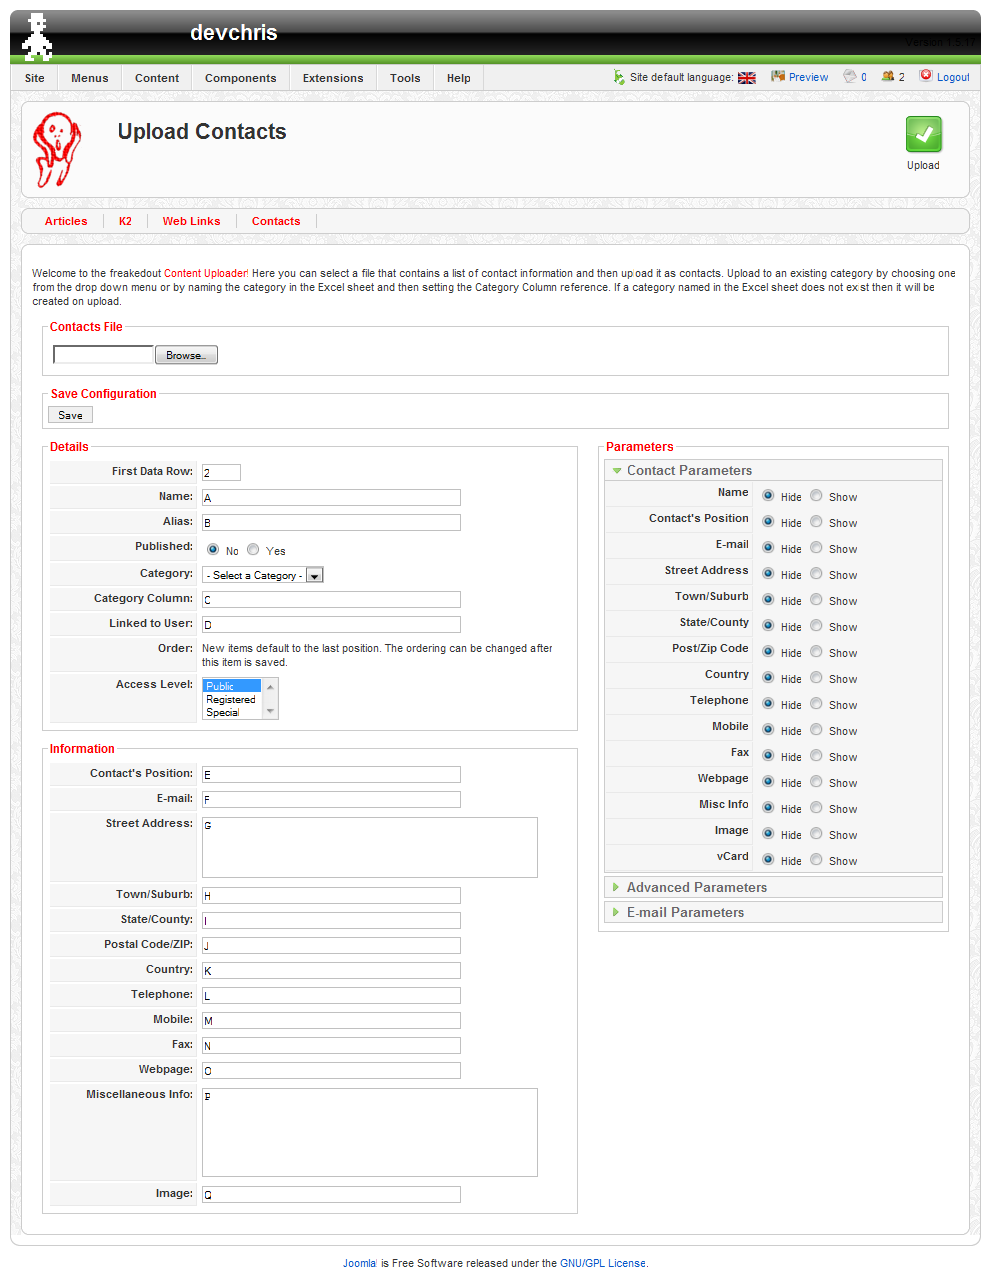Click the Save configuration button
Image resolution: width=991 pixels, height=1280 pixels.
(70, 415)
